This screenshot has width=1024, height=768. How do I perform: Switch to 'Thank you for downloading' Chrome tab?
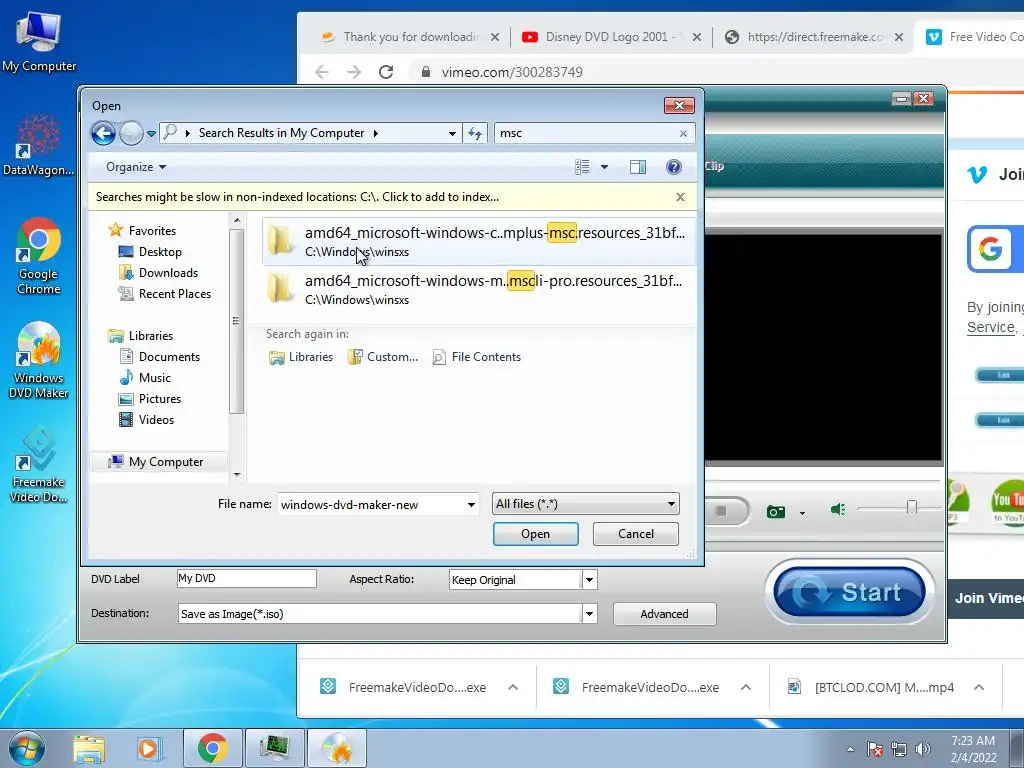[411, 37]
